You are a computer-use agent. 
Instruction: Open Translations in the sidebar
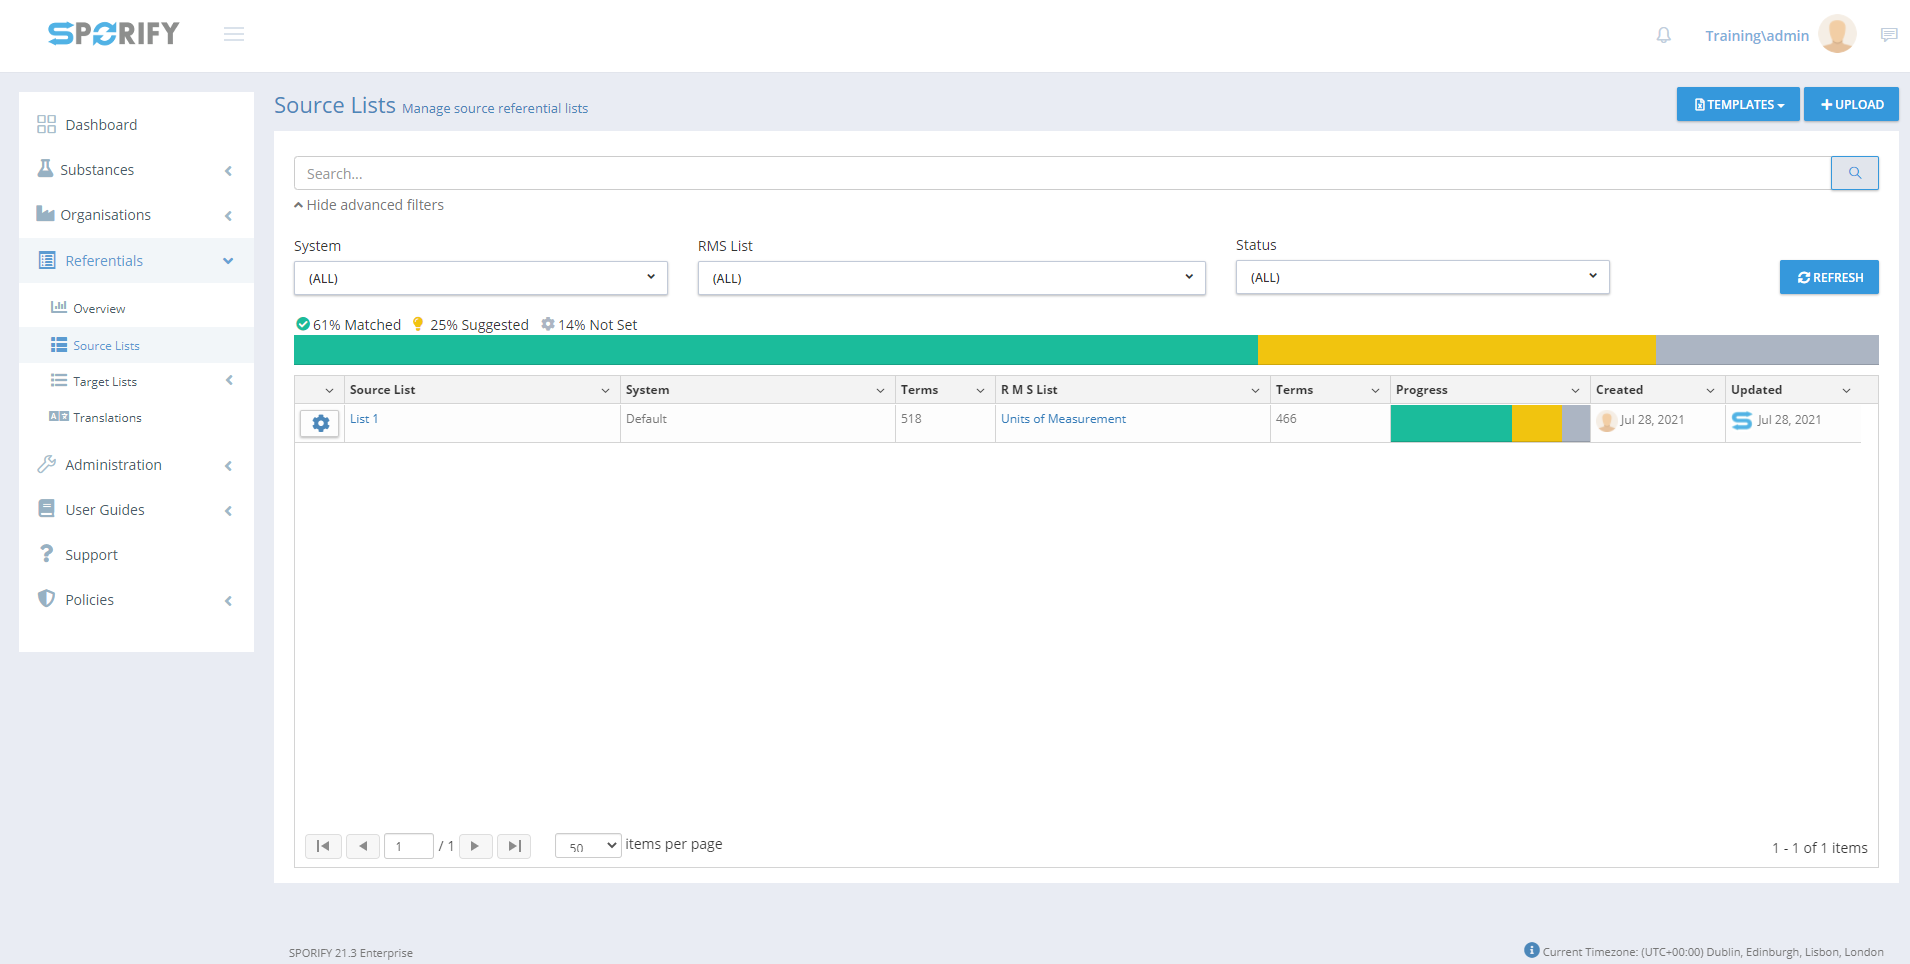coord(107,418)
